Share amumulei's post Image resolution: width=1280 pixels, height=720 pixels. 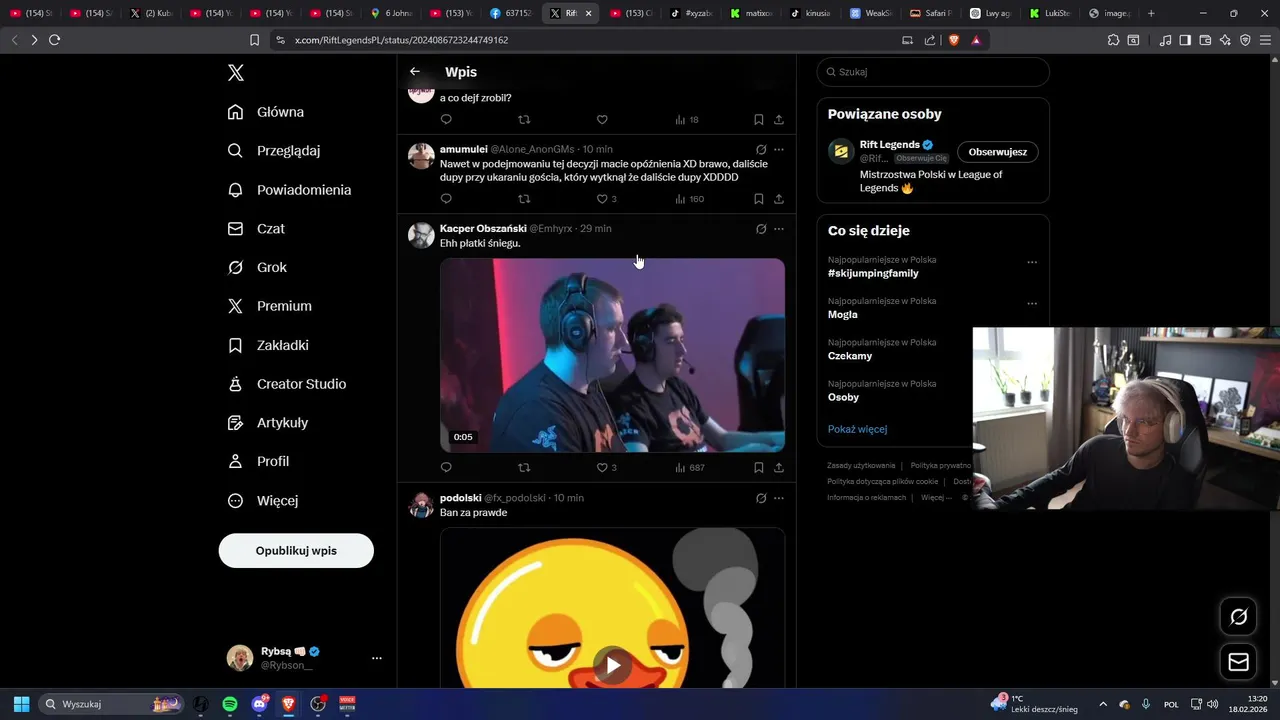coord(779,199)
